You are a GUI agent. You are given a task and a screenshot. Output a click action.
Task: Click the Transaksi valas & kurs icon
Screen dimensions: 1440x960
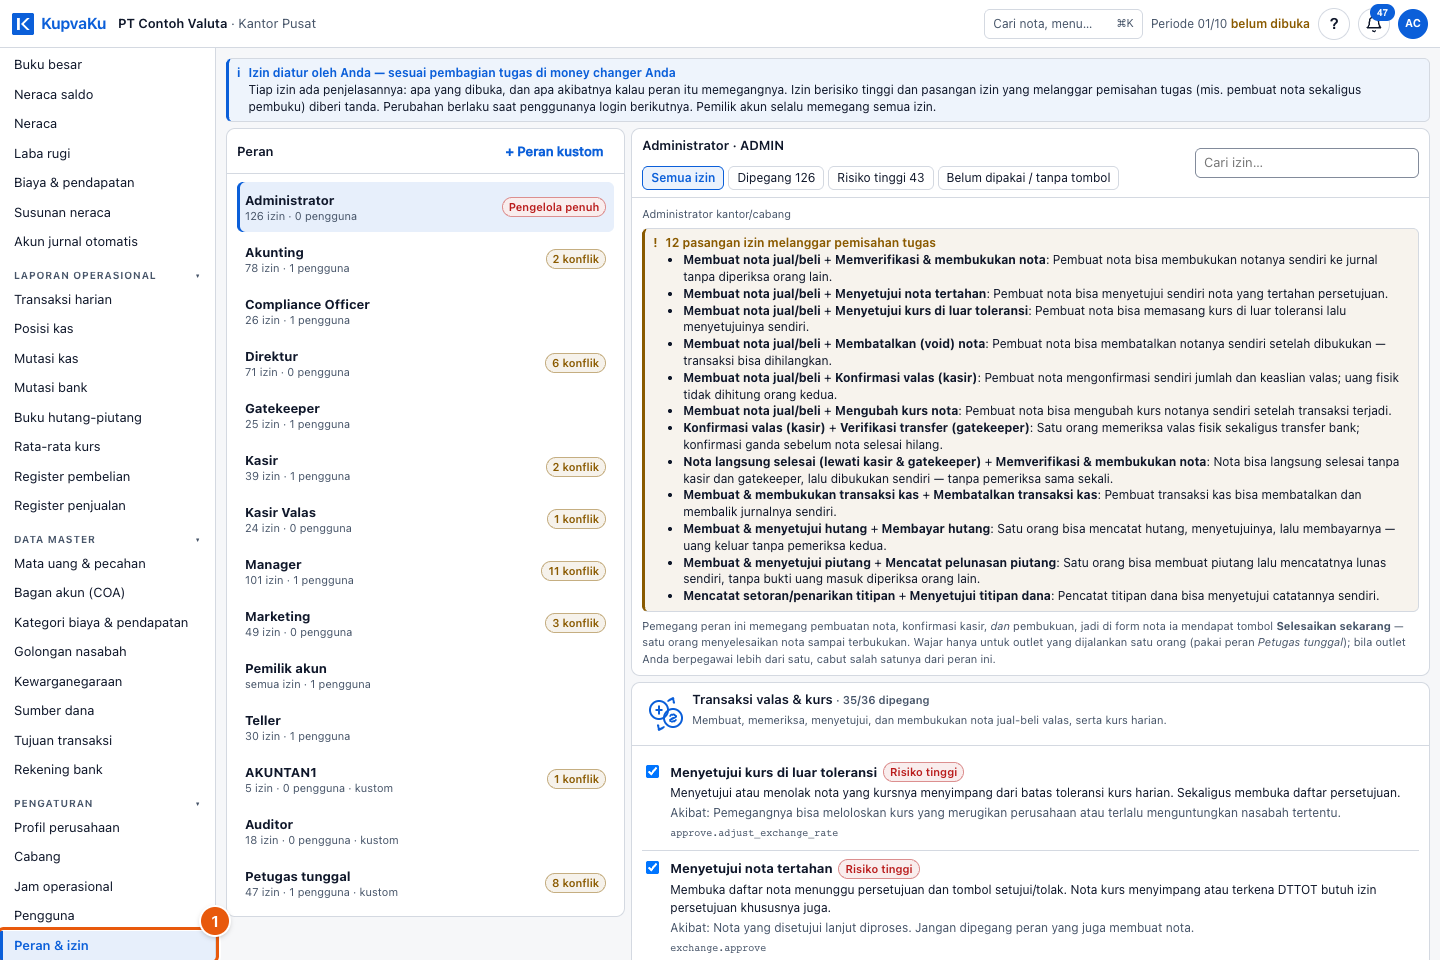pyautogui.click(x=665, y=713)
